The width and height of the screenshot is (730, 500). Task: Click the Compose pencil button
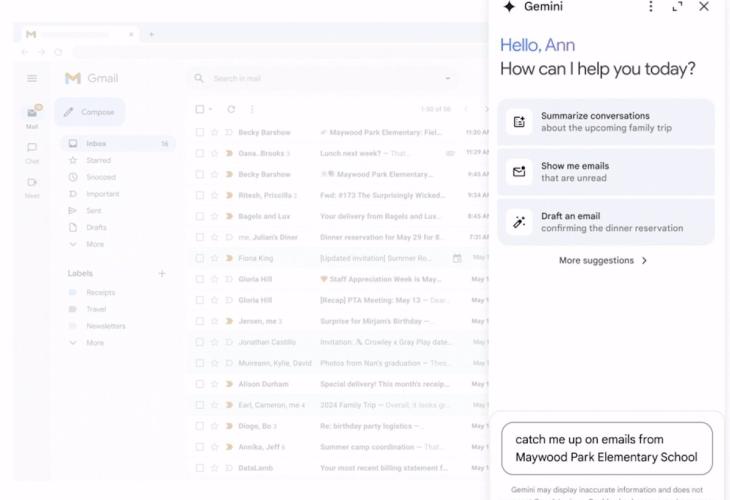(90, 112)
